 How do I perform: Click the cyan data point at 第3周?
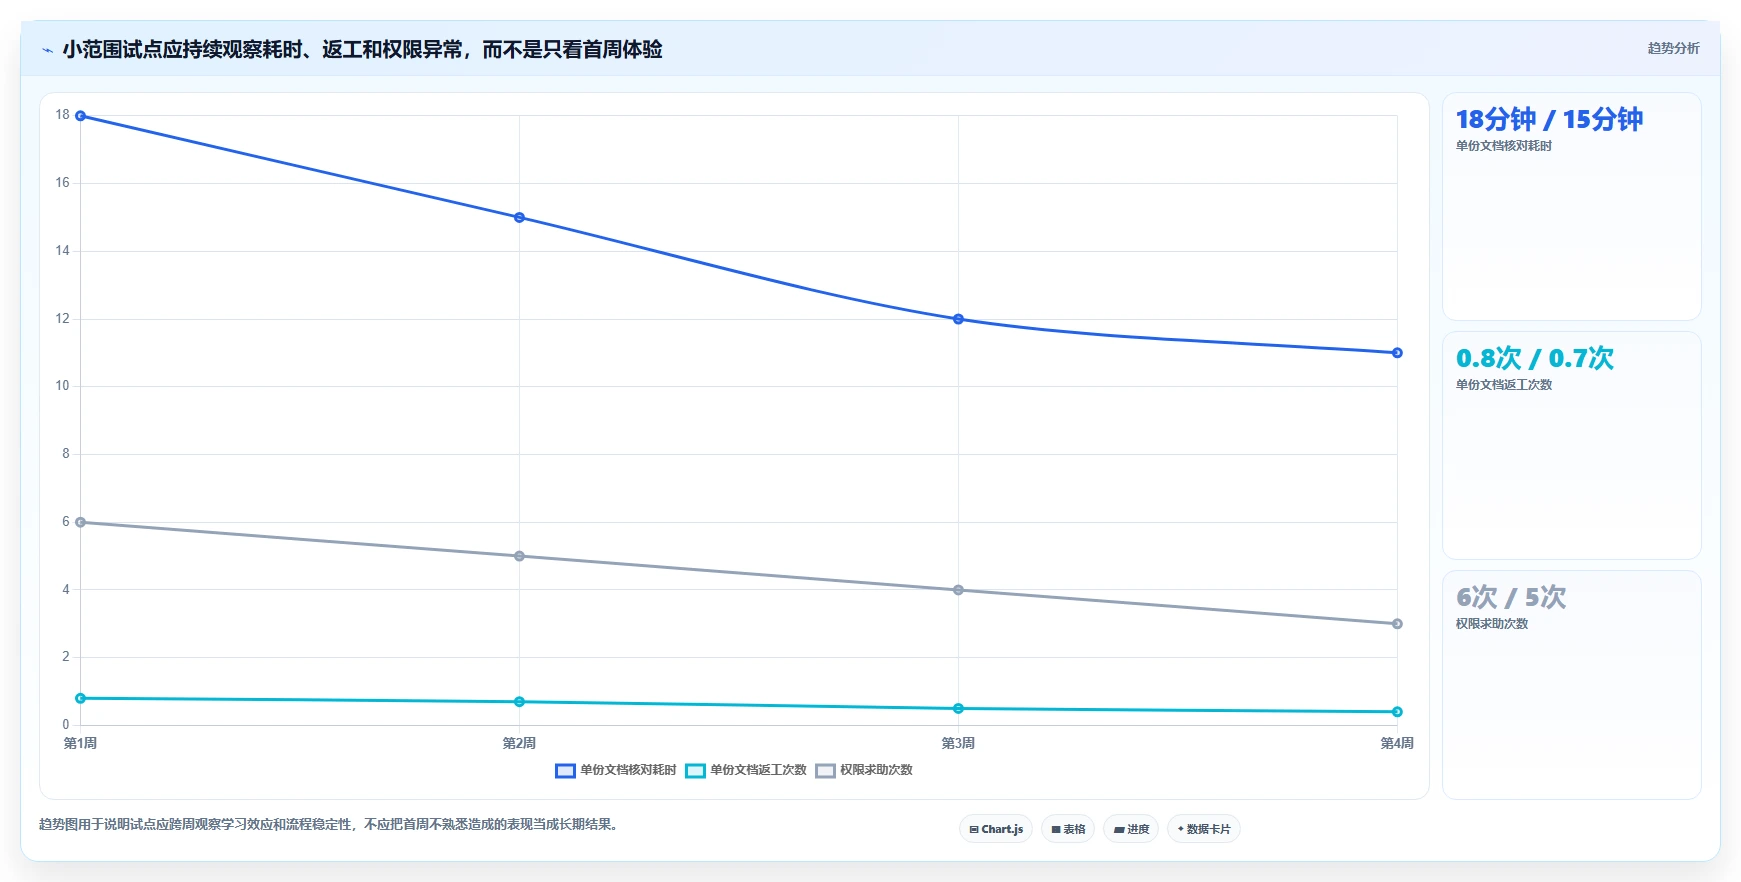tap(958, 708)
